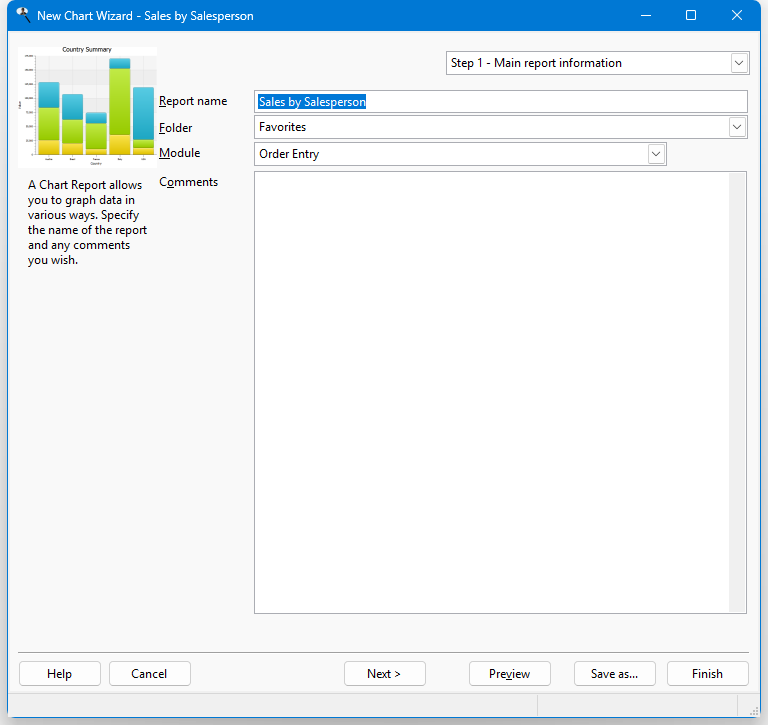768x725 pixels.
Task: Minimize the New Chart Wizard window
Action: [x=645, y=15]
